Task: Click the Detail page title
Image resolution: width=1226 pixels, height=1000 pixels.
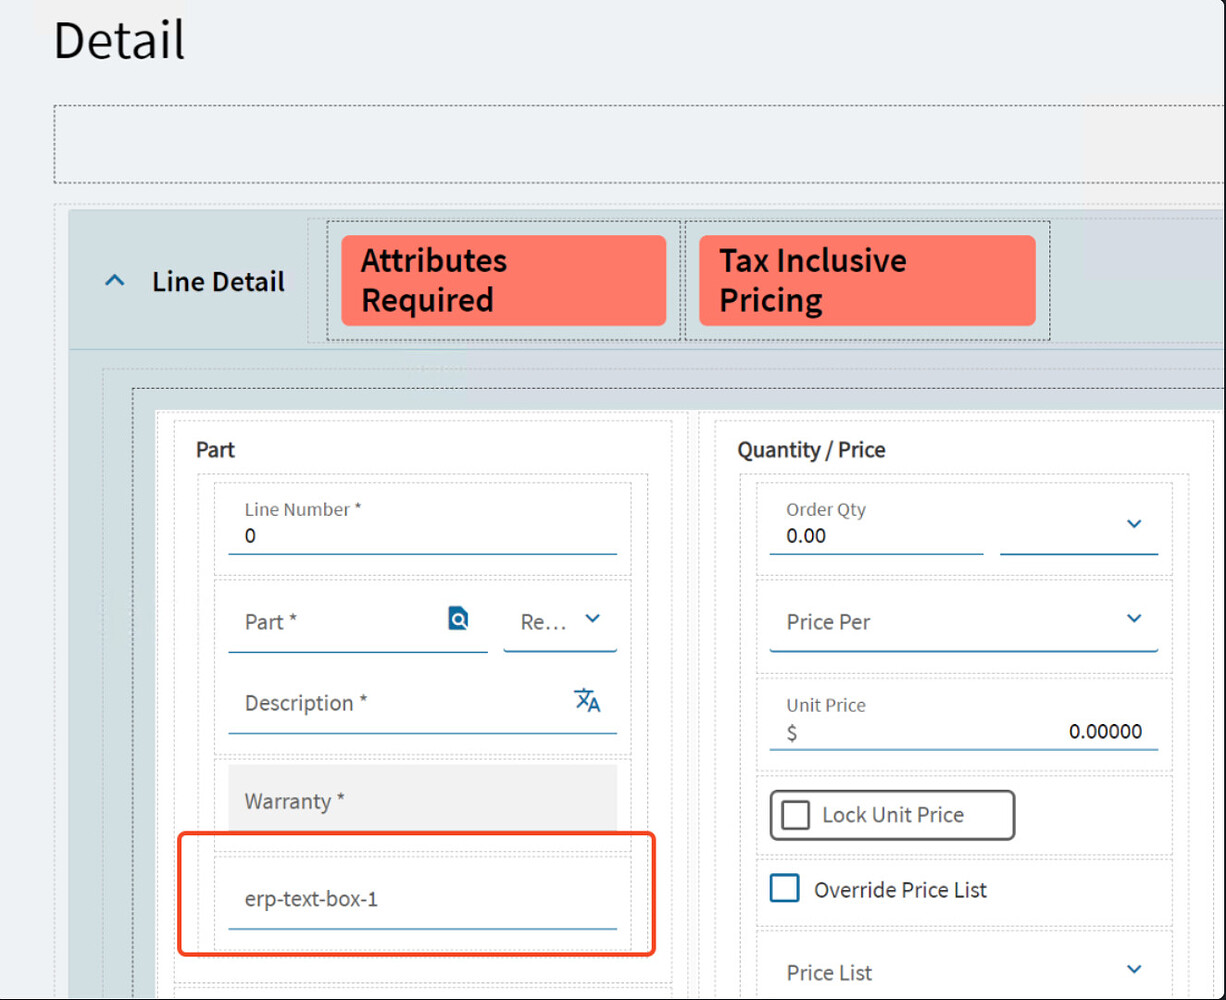Action: pyautogui.click(x=118, y=40)
